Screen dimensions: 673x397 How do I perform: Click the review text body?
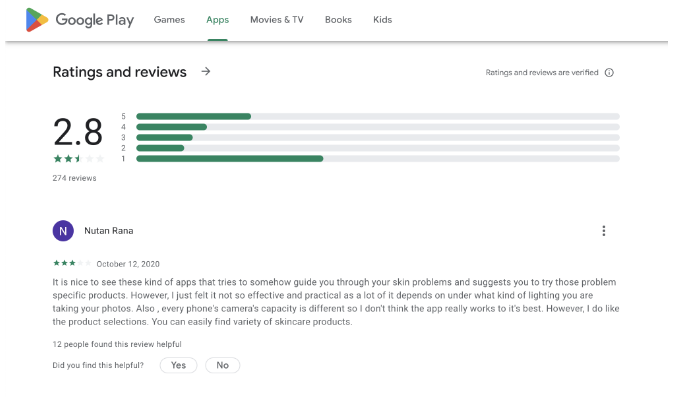336,302
